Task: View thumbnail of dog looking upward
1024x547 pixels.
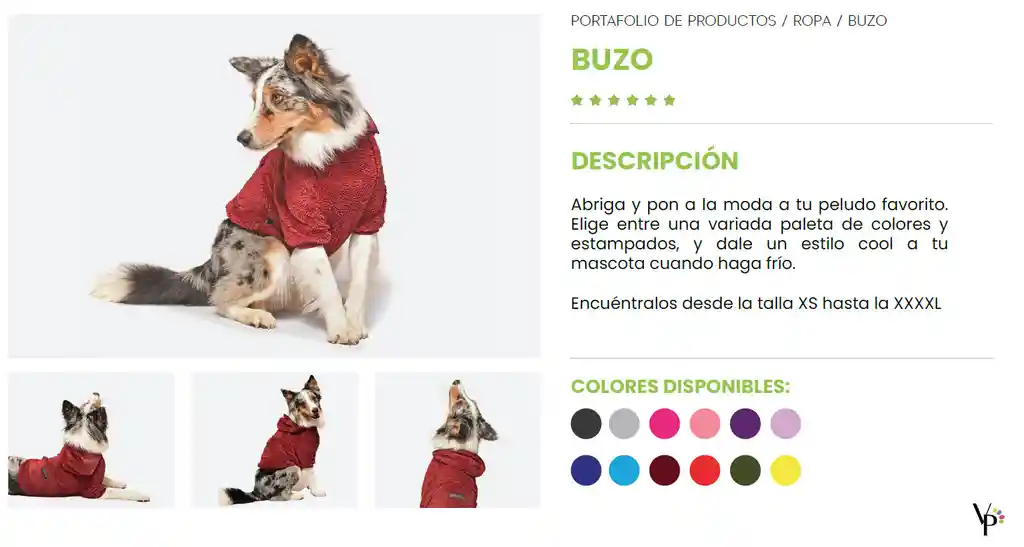Action: 458,440
